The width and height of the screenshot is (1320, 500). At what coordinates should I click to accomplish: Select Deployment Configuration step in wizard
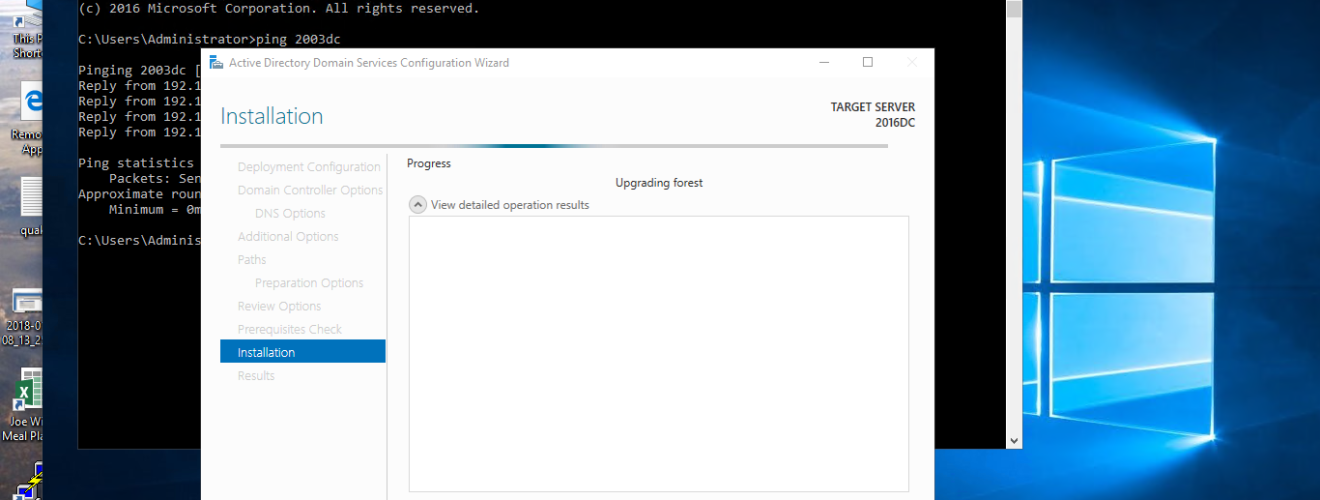309,167
